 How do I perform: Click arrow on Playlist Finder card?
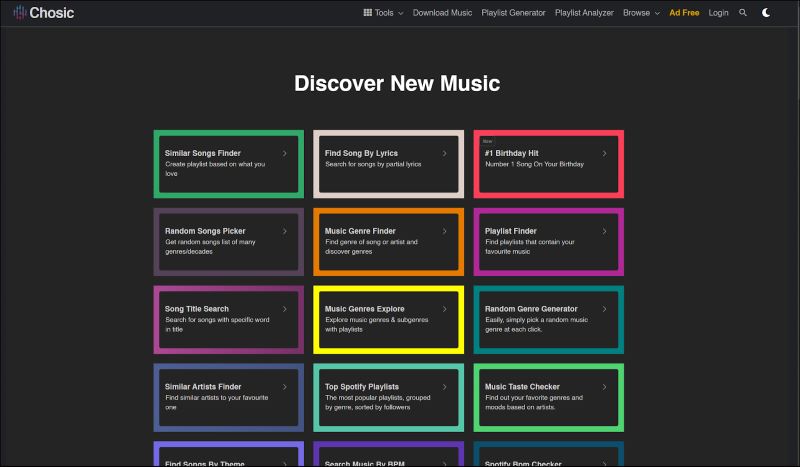(605, 231)
